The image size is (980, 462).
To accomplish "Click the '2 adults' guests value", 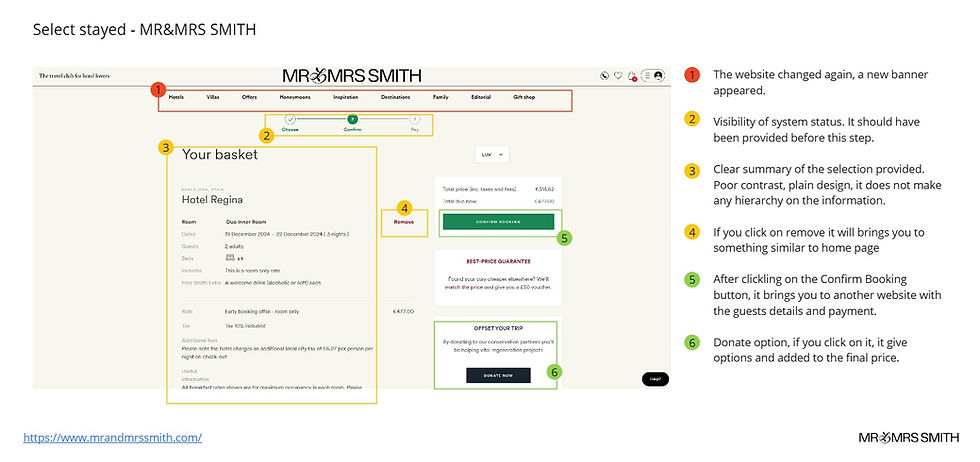I will [x=234, y=246].
